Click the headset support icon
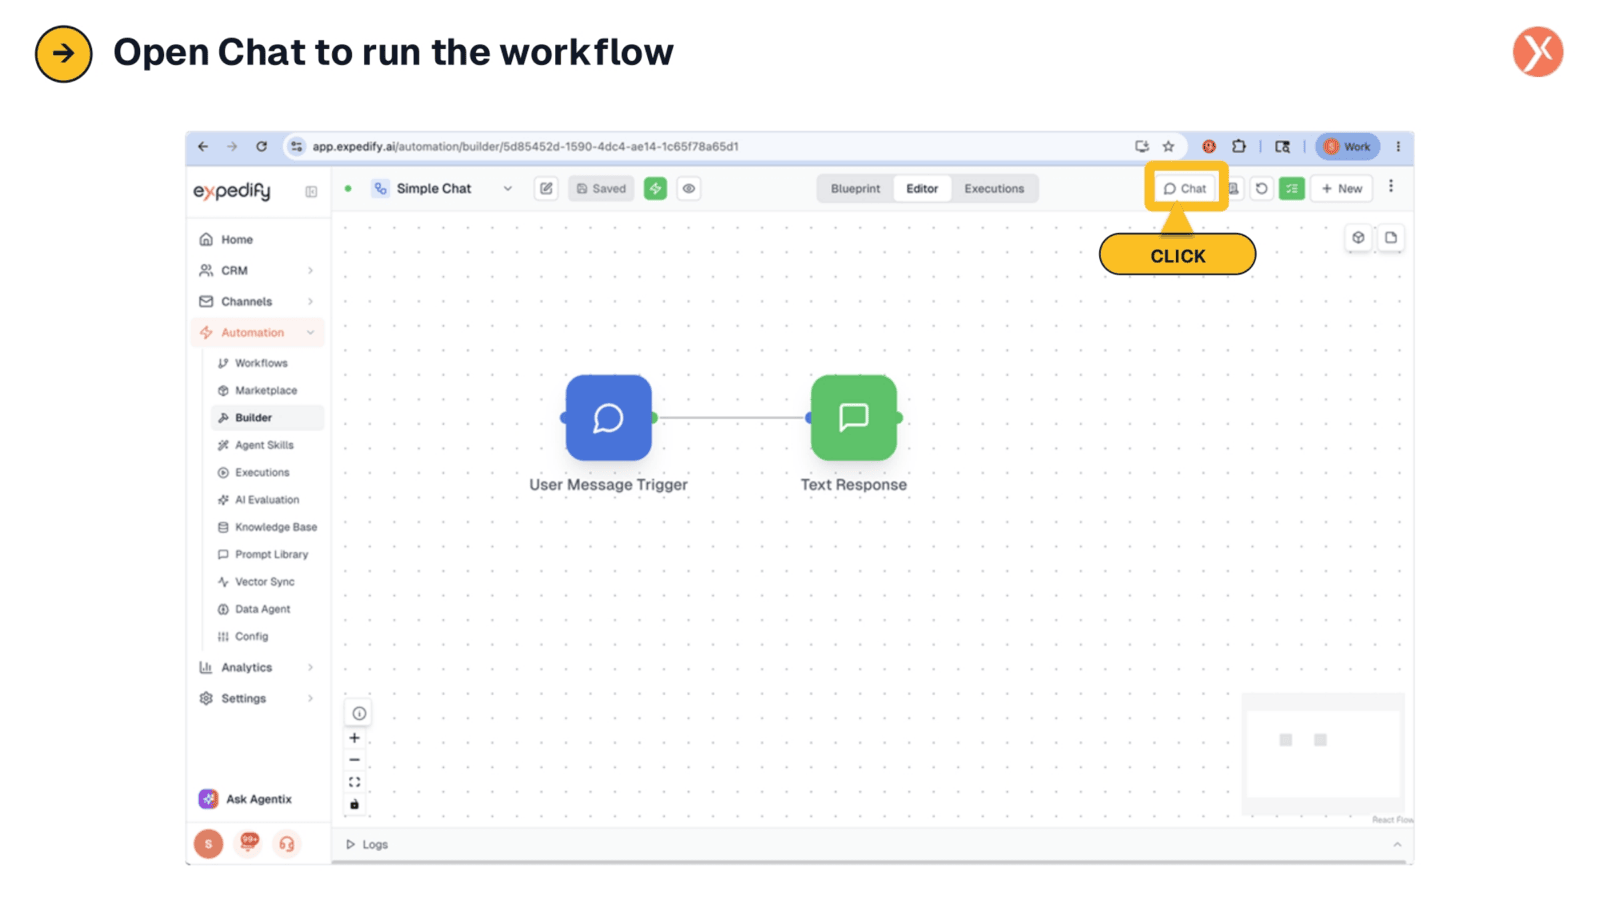Viewport: 1600px width, 900px height. click(287, 845)
